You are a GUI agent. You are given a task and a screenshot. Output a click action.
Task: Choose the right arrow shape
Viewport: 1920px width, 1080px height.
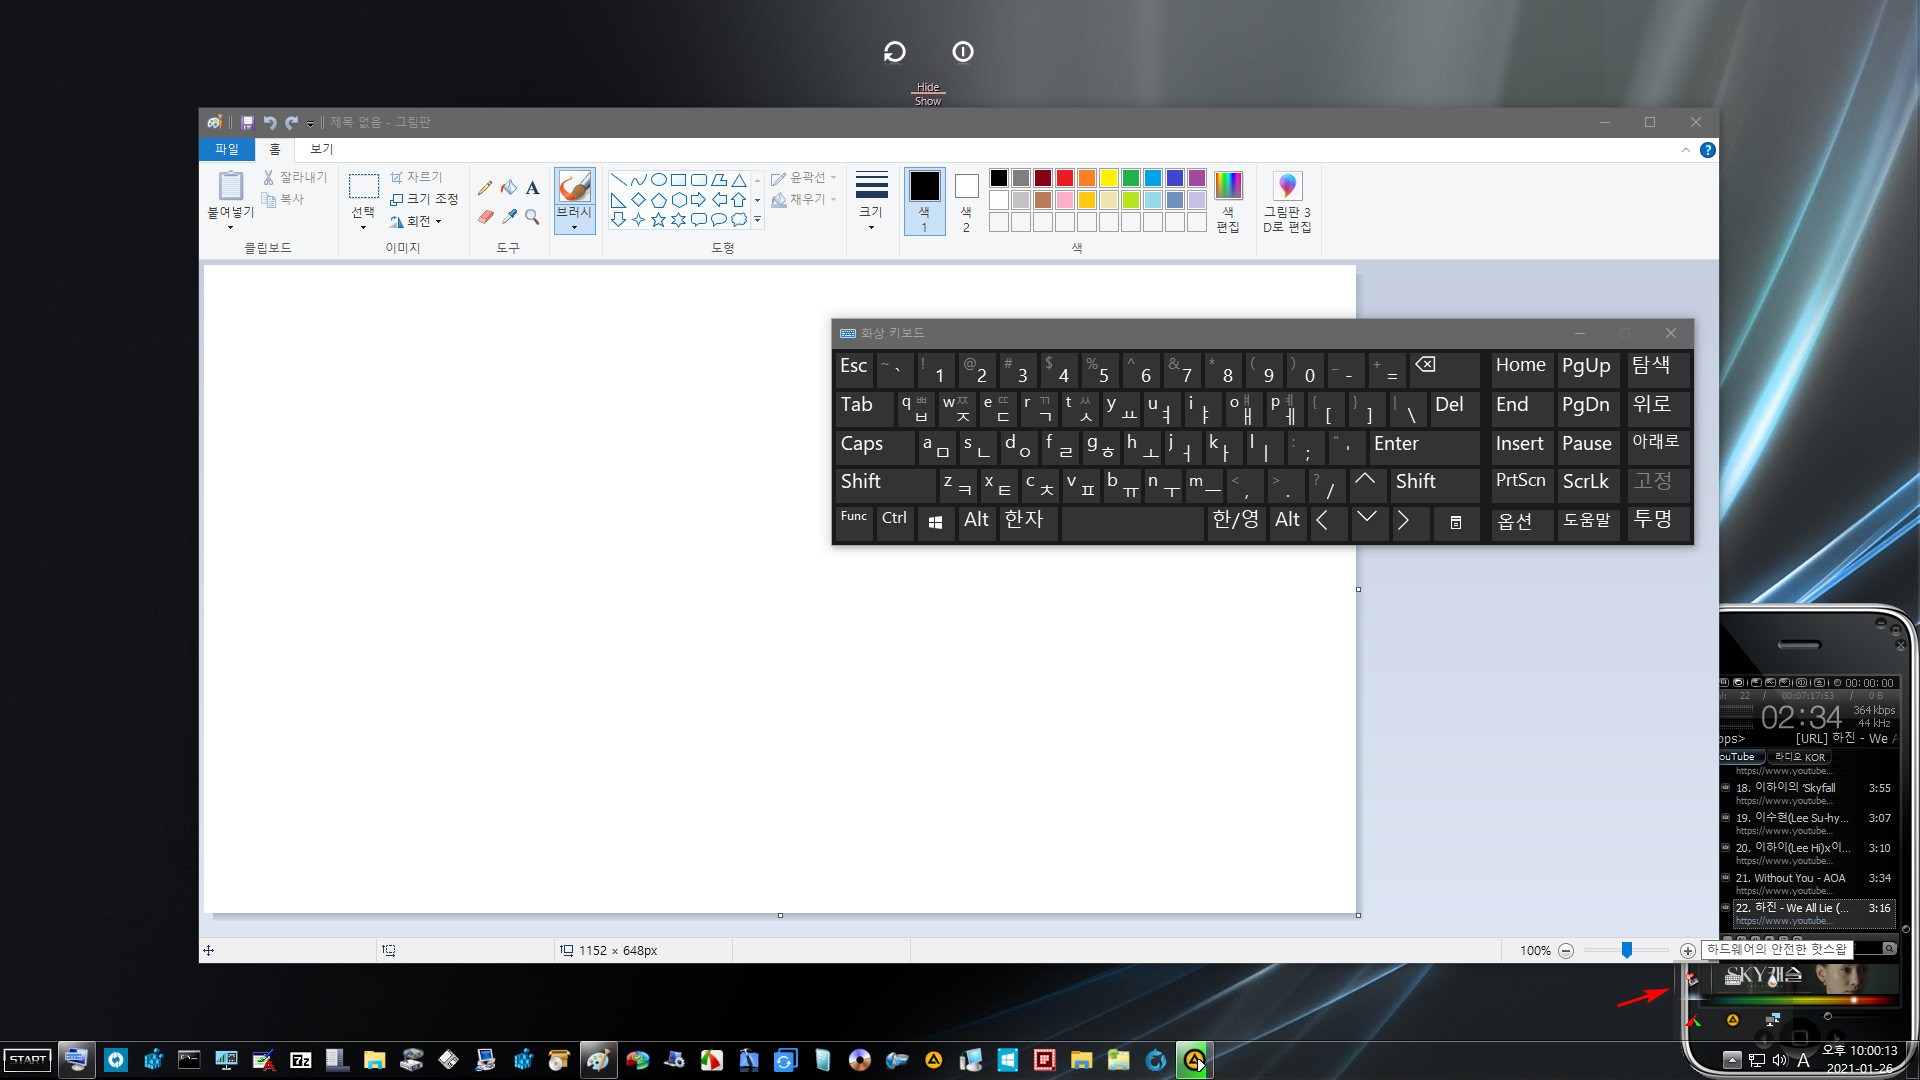click(698, 200)
